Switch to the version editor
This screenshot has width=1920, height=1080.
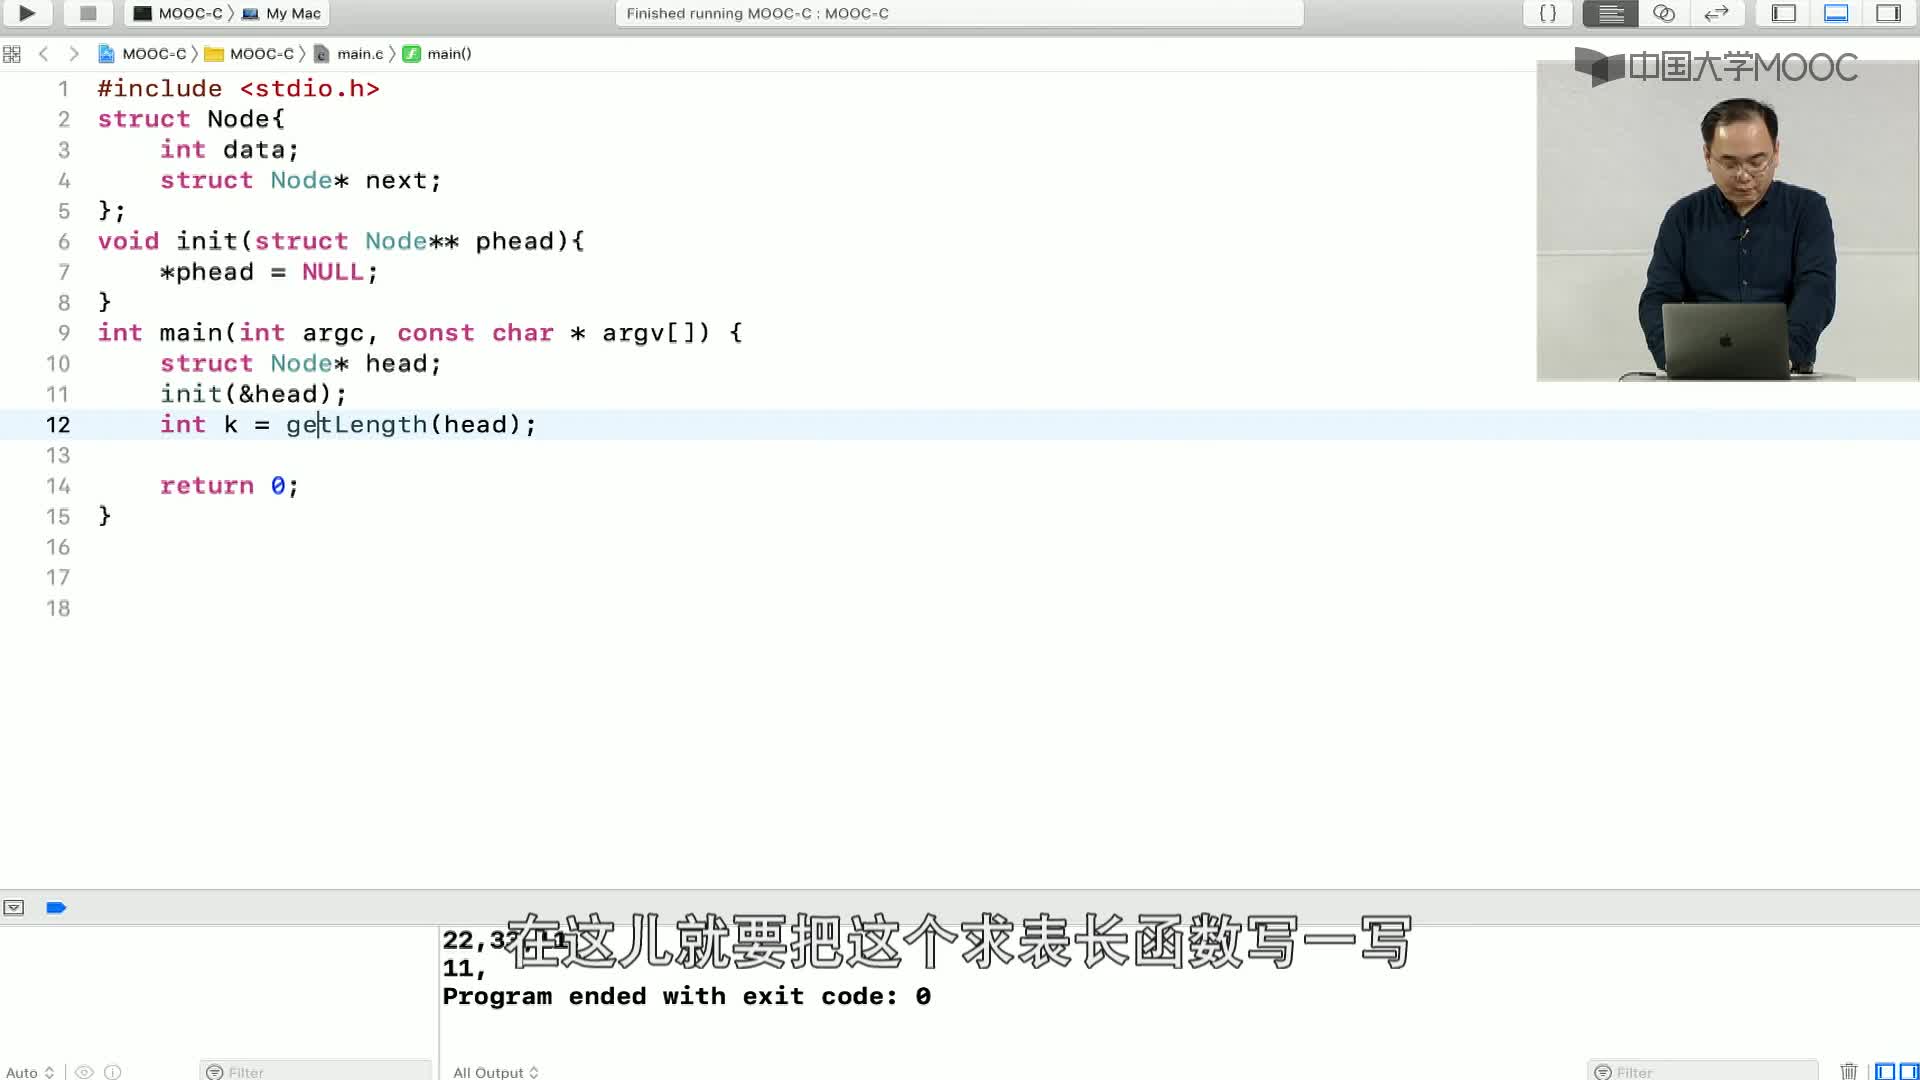1716,13
